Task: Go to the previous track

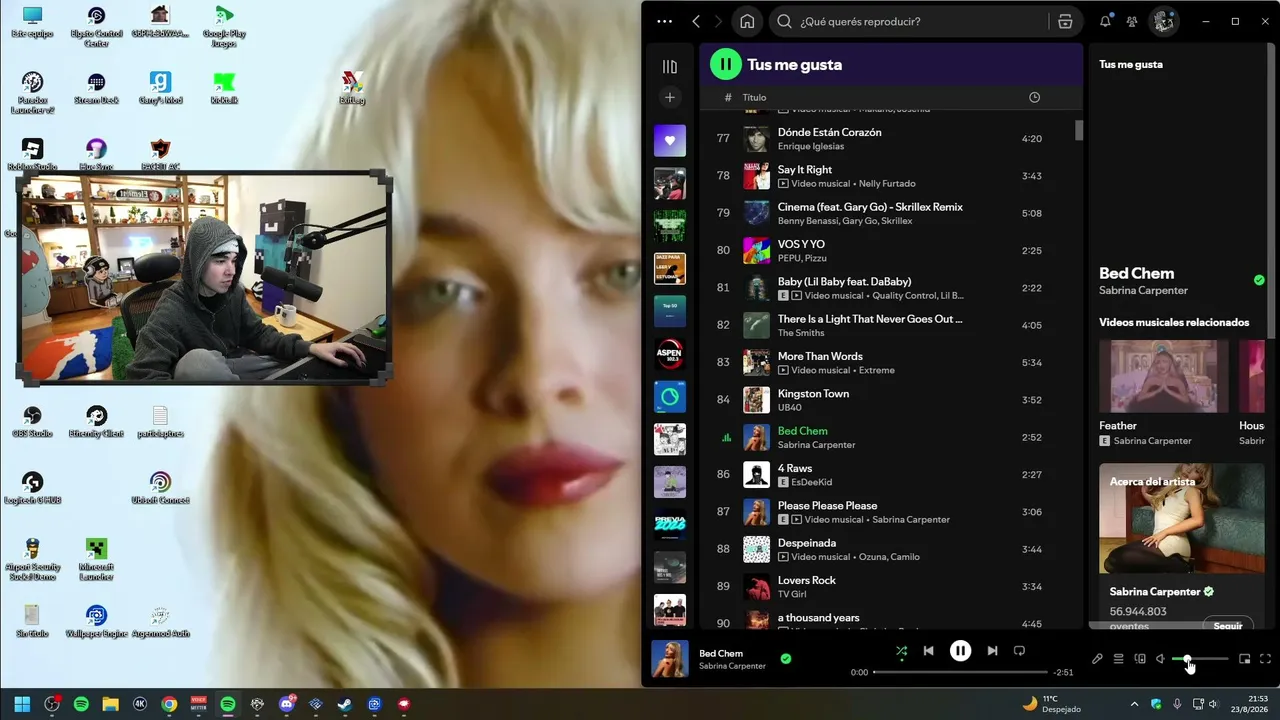Action: coord(928,651)
